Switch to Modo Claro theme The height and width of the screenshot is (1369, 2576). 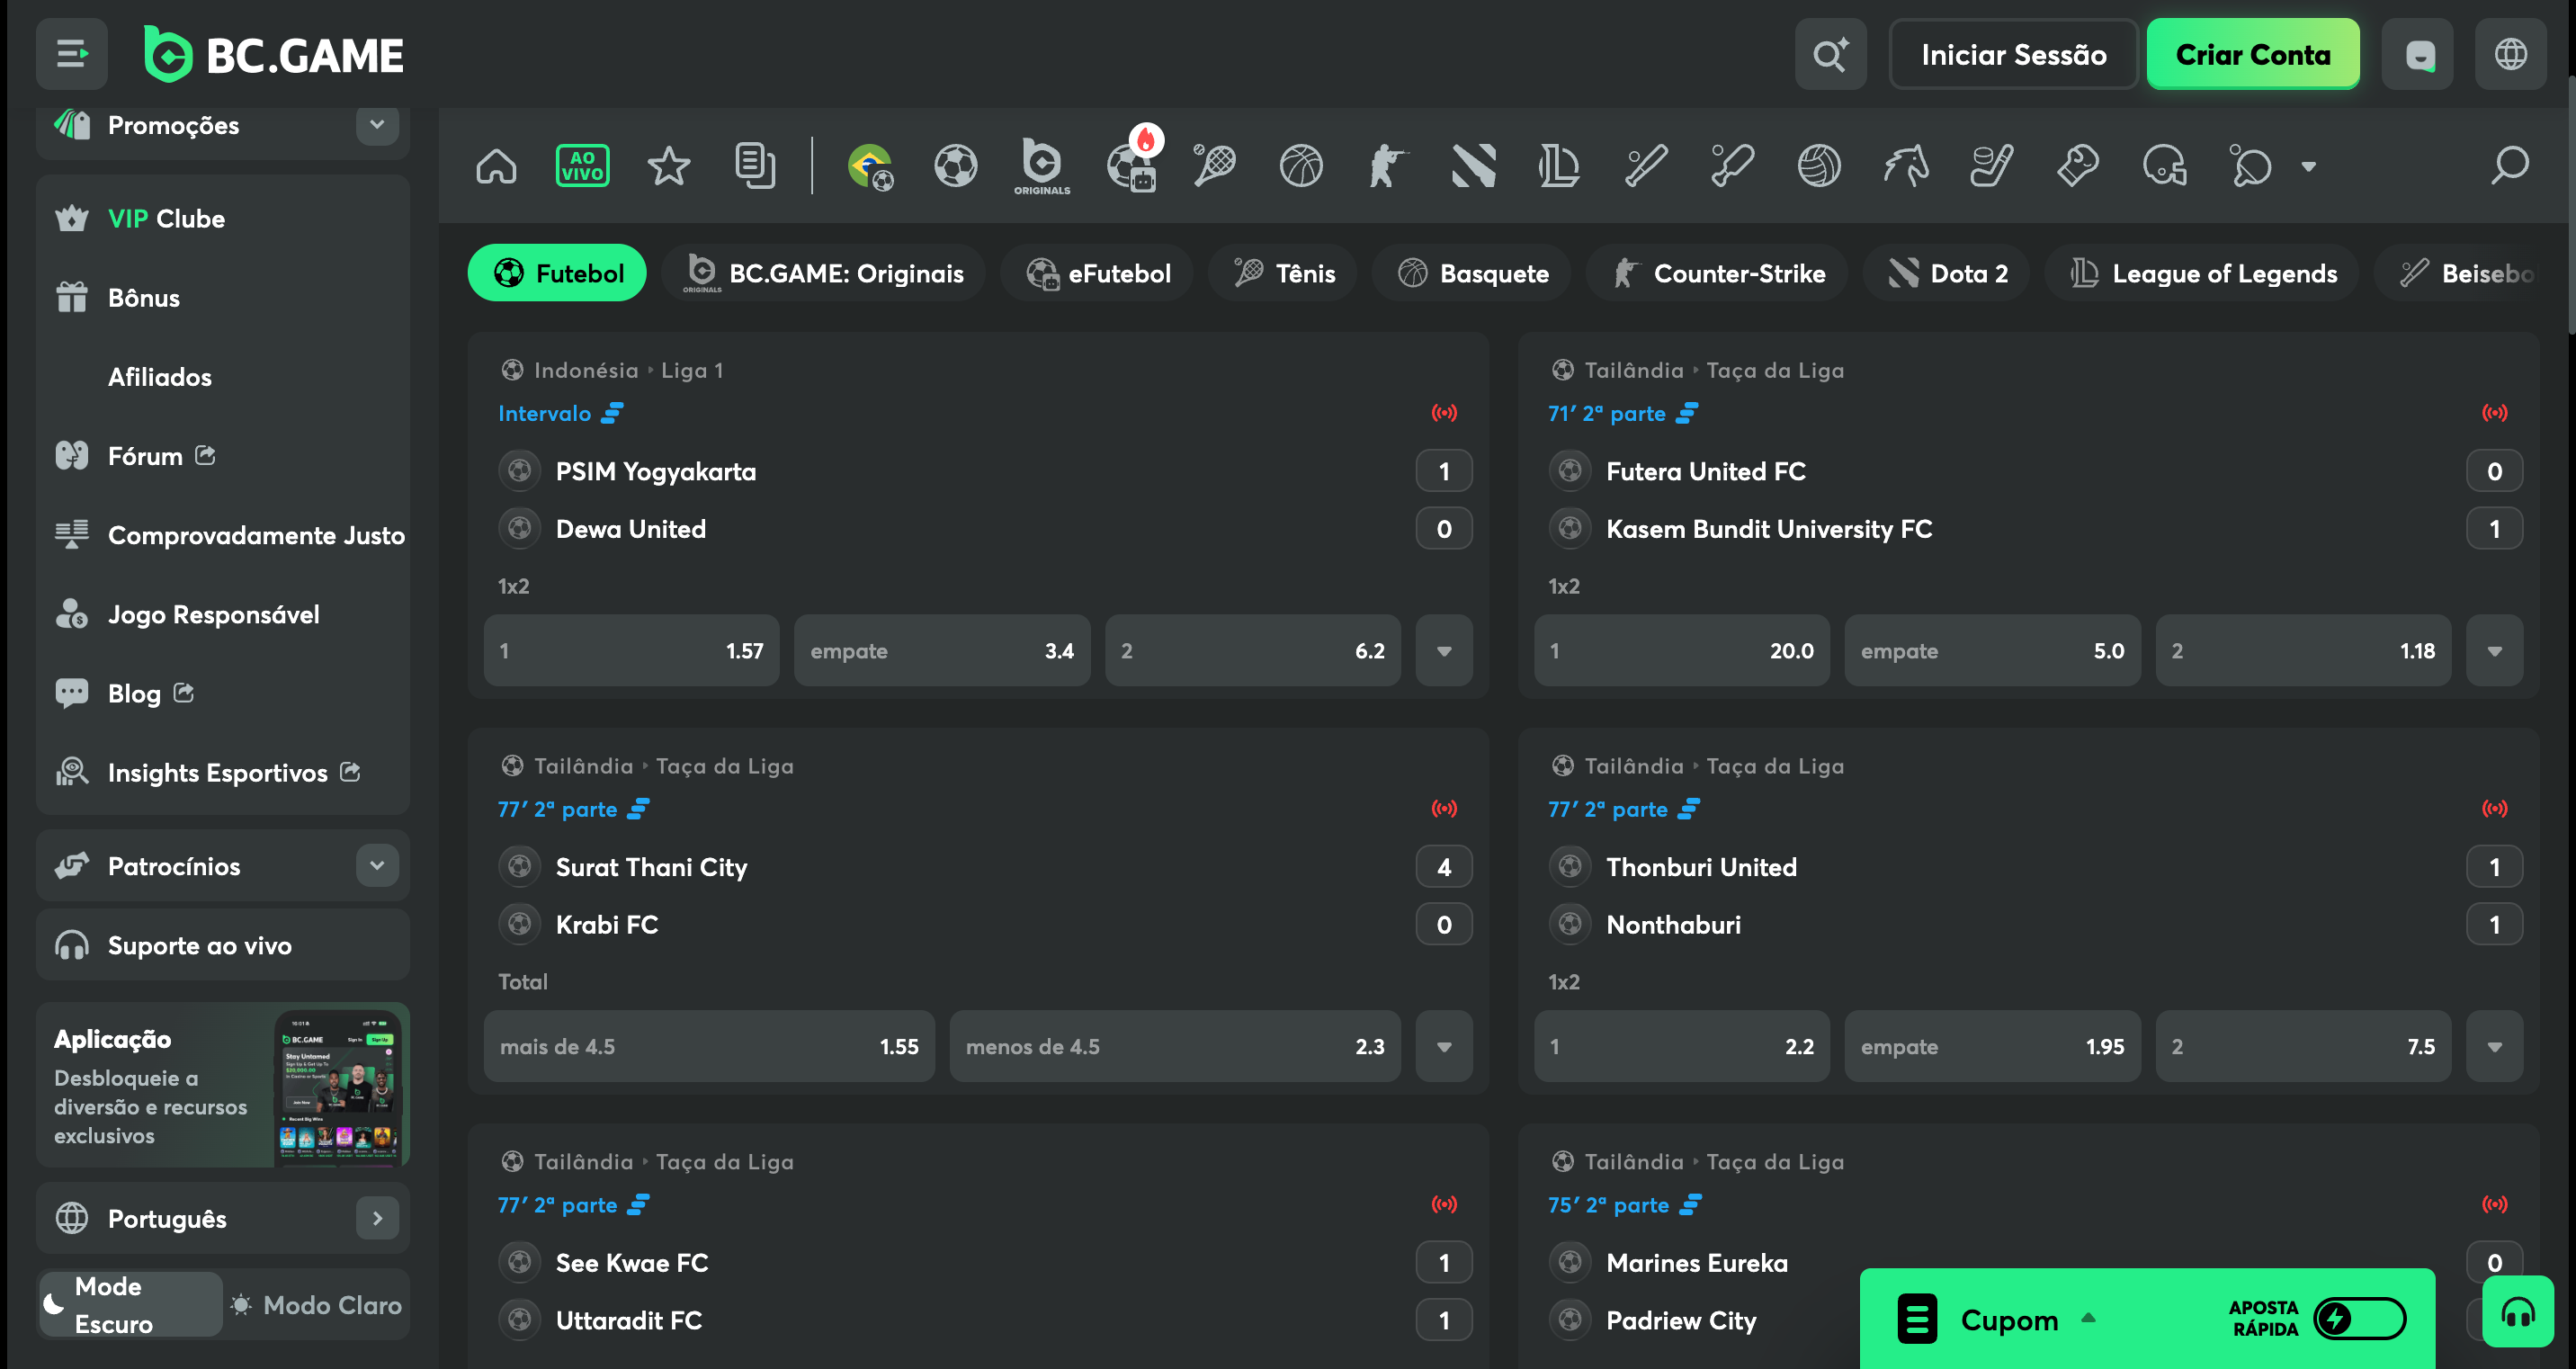coord(317,1305)
